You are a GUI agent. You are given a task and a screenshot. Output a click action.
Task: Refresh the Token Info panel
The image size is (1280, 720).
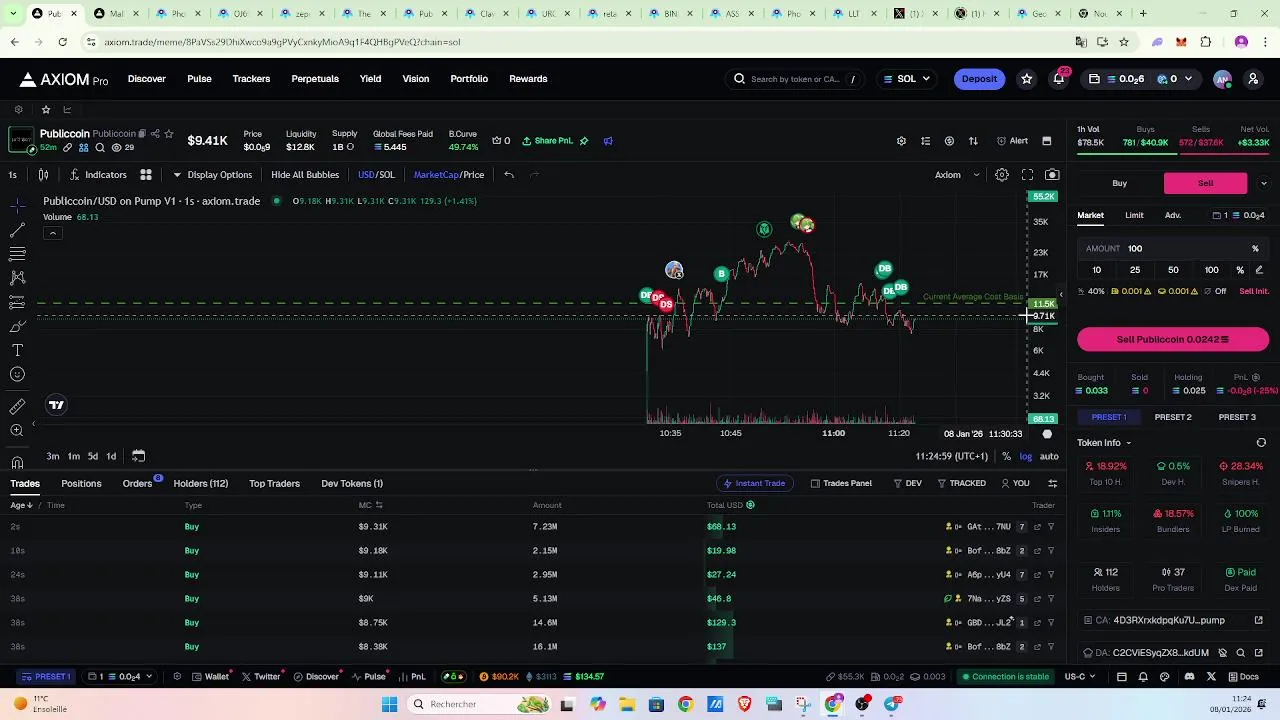pyautogui.click(x=1261, y=443)
